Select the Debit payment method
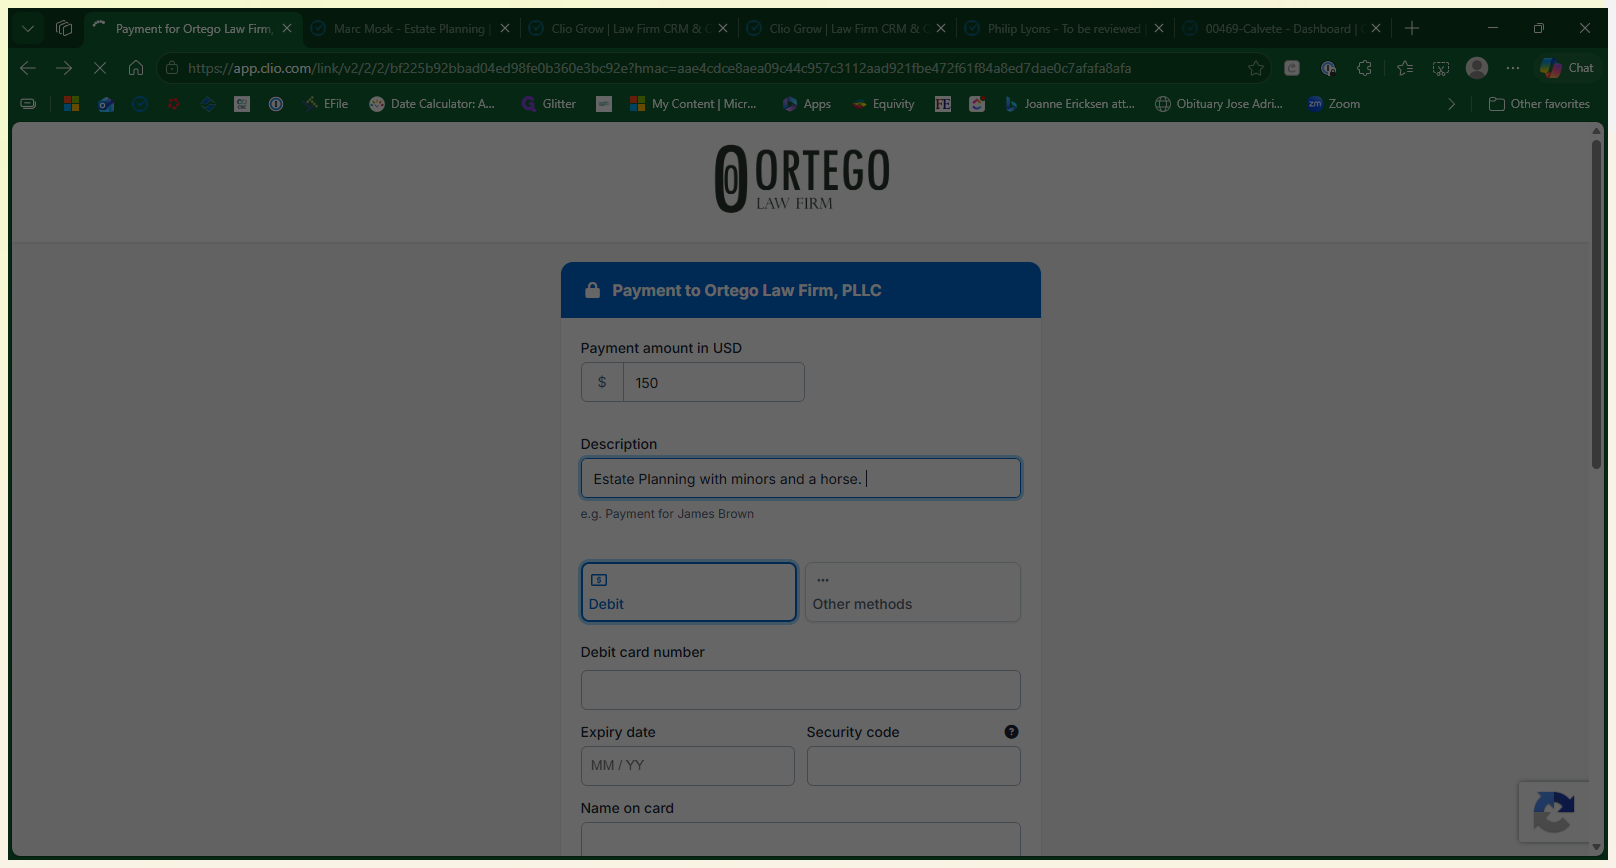 (x=689, y=592)
